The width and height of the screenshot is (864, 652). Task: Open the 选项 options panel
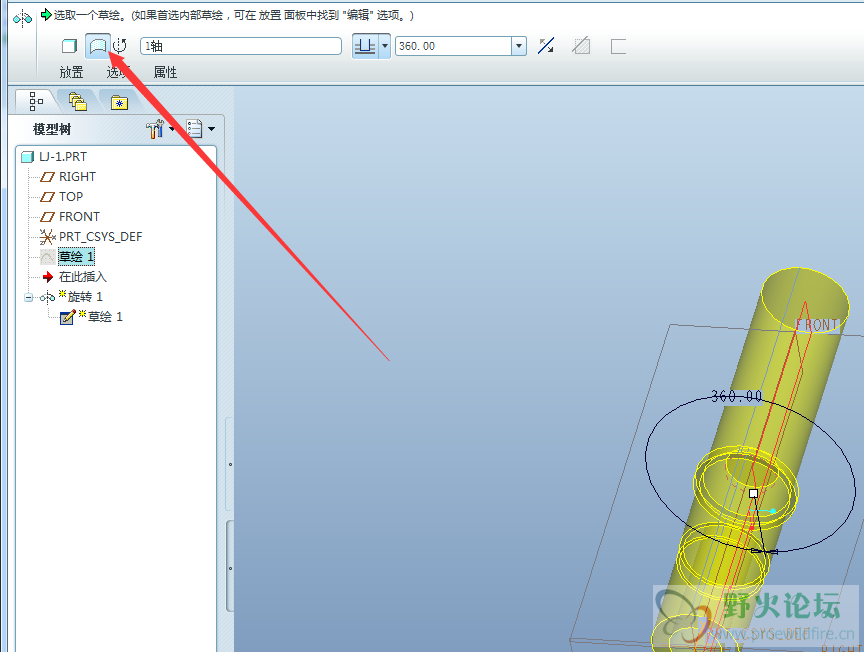(x=118, y=72)
